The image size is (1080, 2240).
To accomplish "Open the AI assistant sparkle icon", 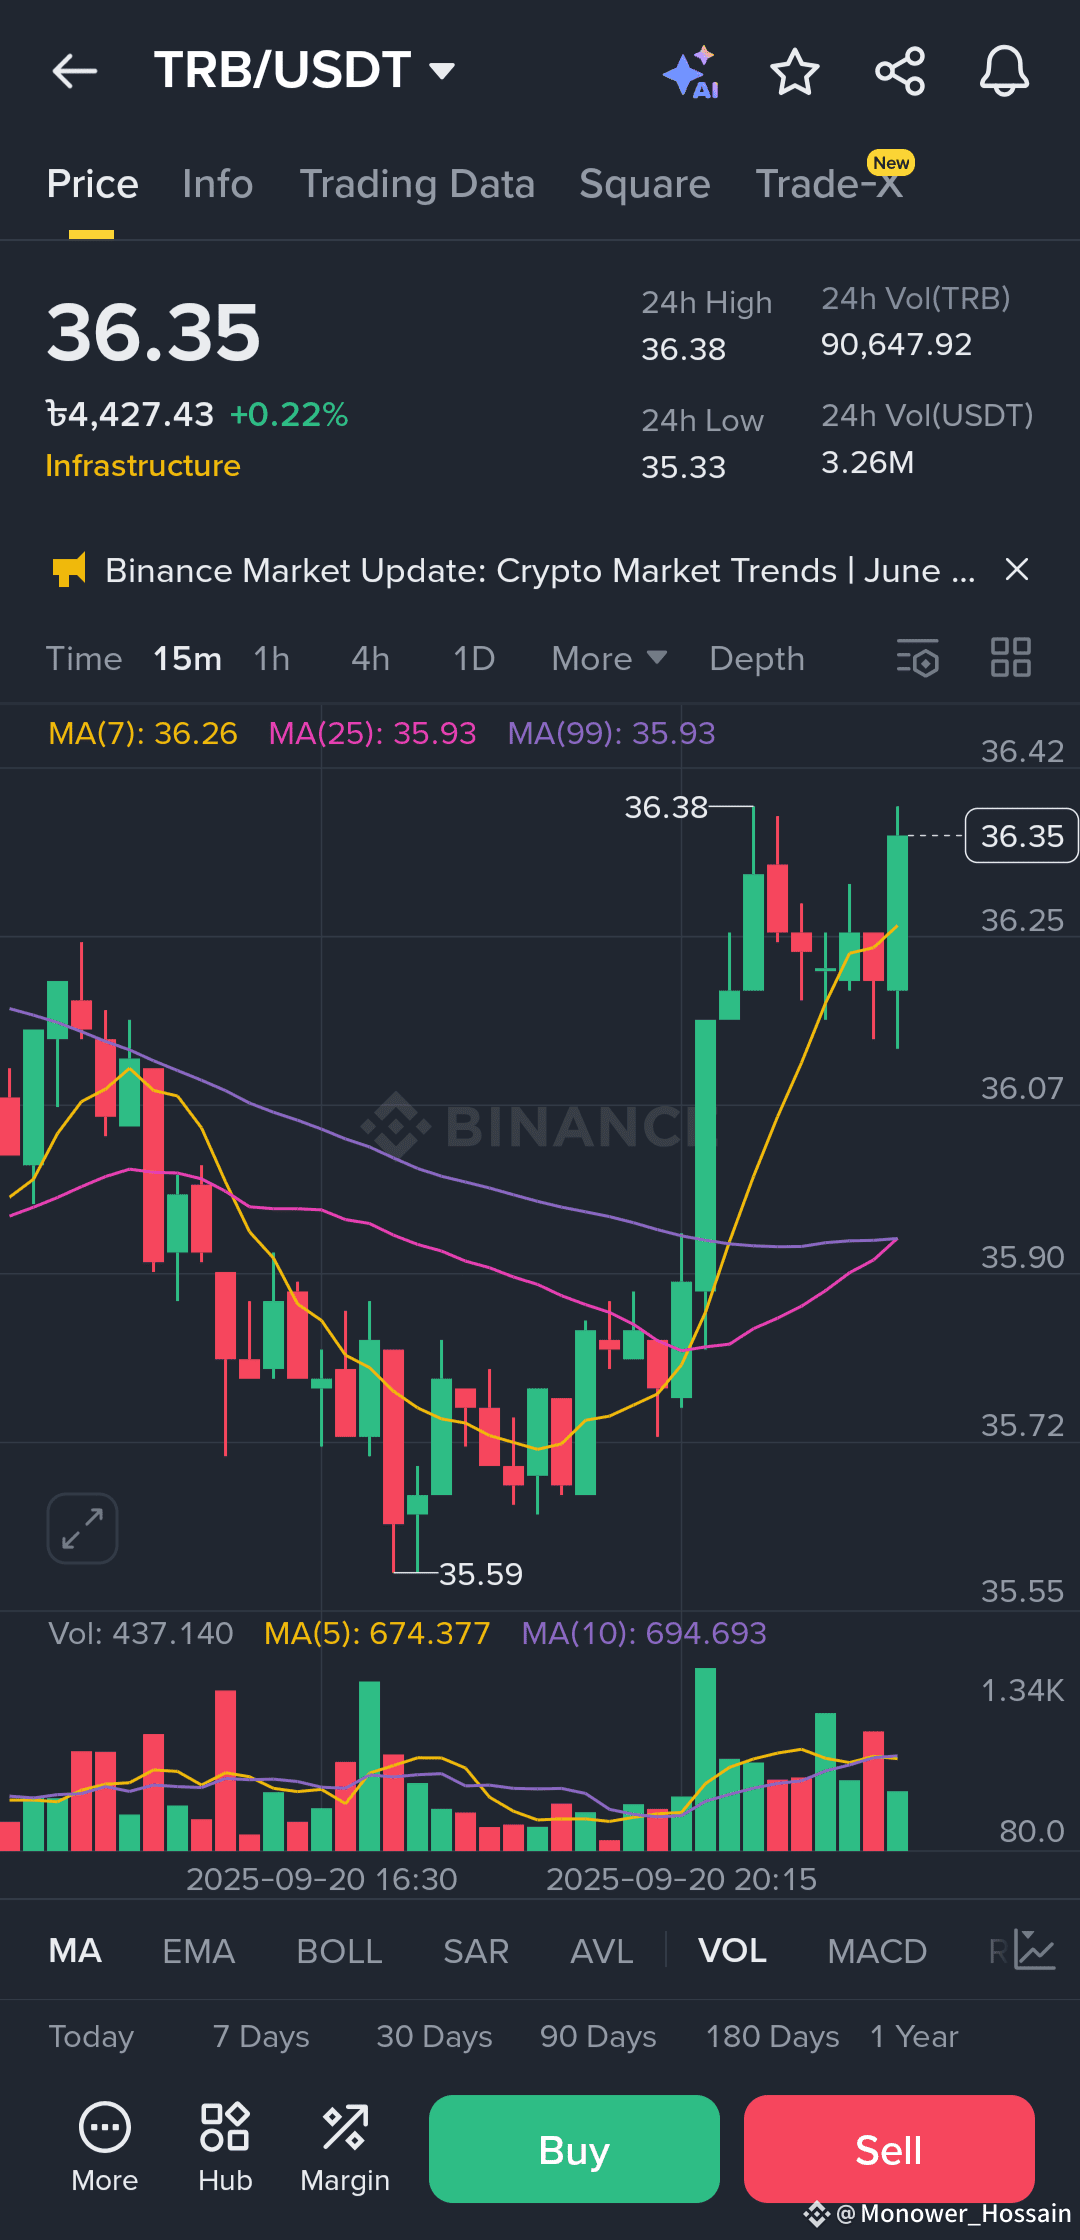I will 691,71.
